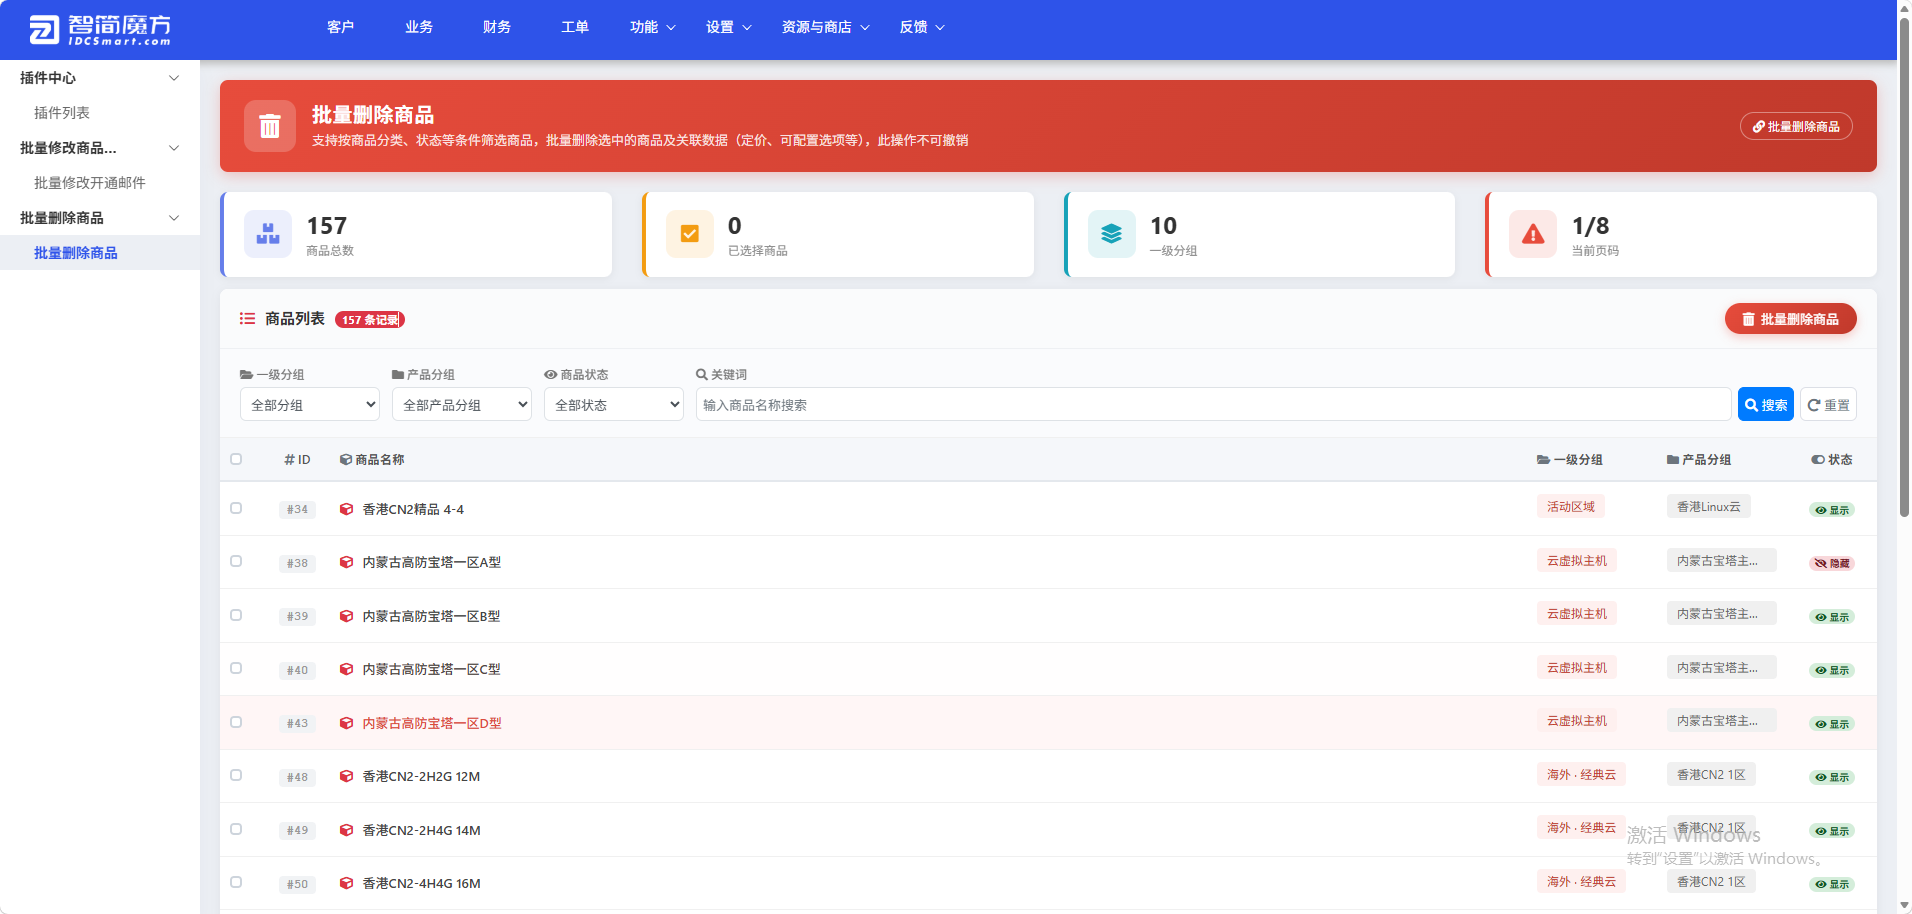Viewport: 1912px width, 914px height.
Task: Open the 客户 menu
Action: pos(340,27)
